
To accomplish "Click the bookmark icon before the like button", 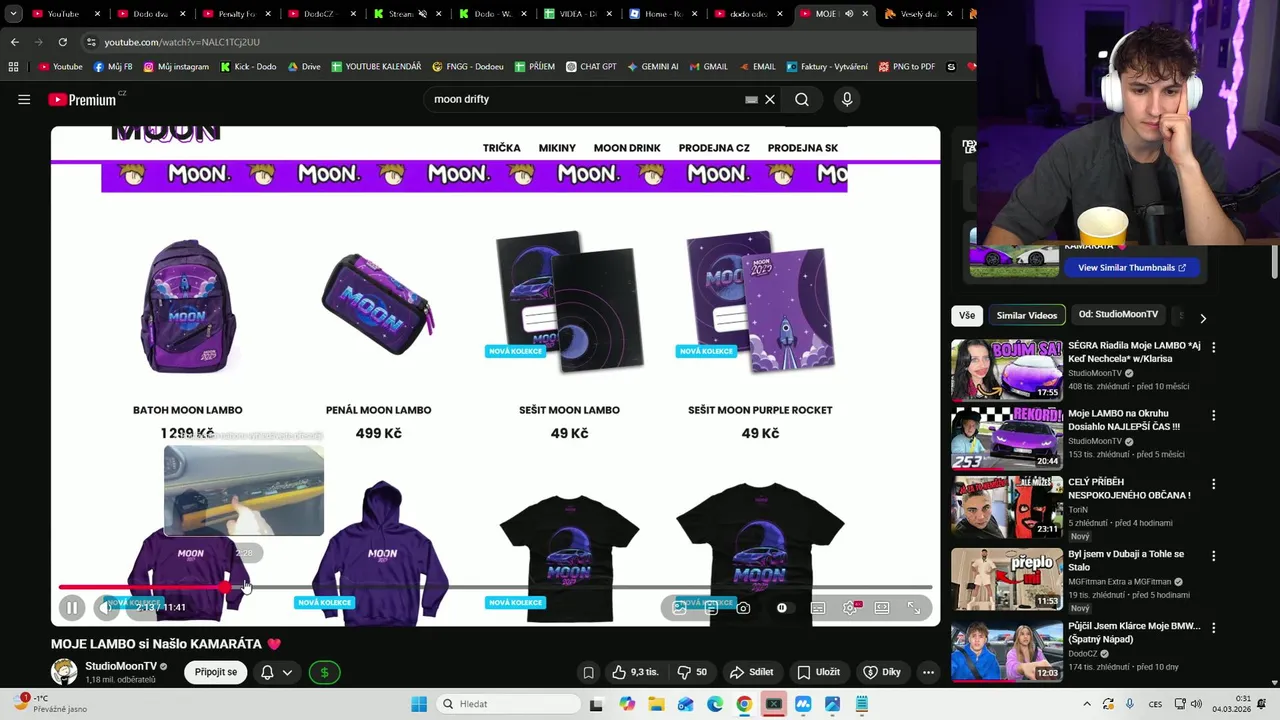I will 588,672.
